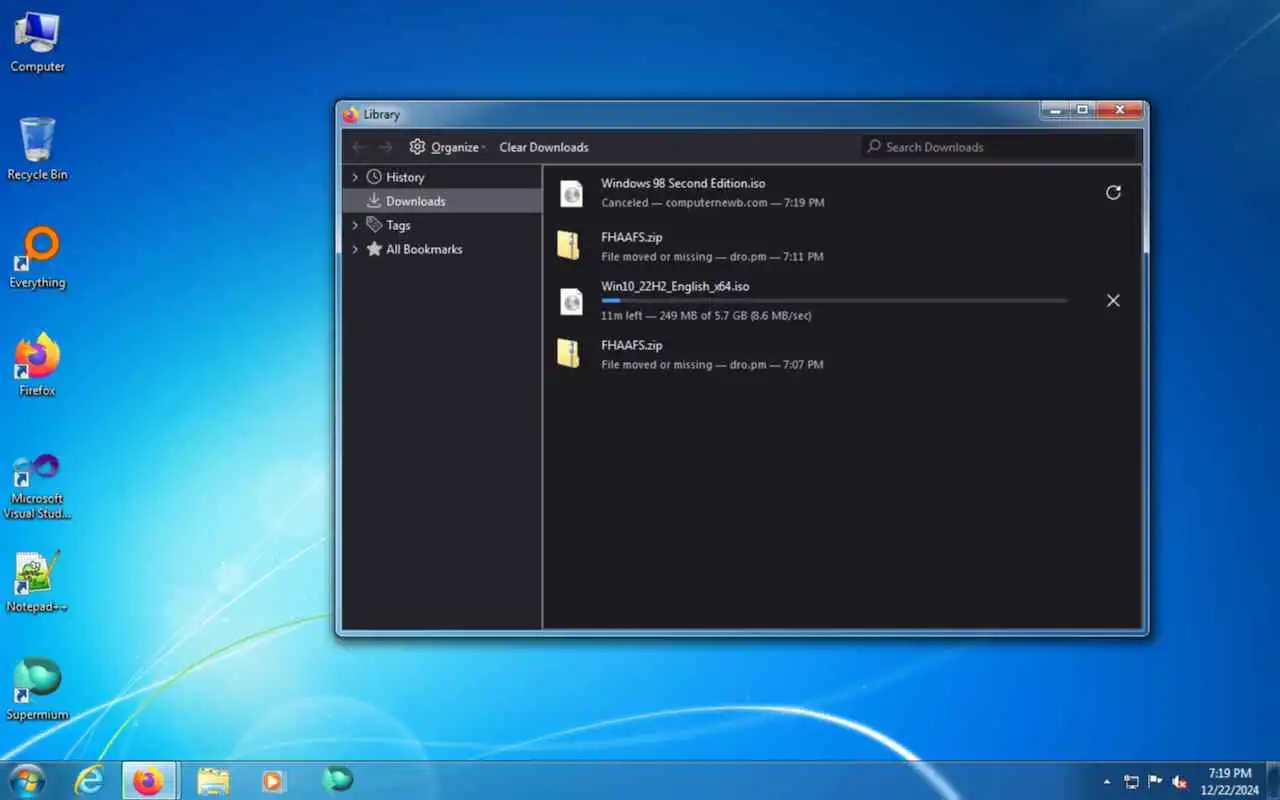Click the Firefox taskbar button
The image size is (1280, 800).
(150, 780)
